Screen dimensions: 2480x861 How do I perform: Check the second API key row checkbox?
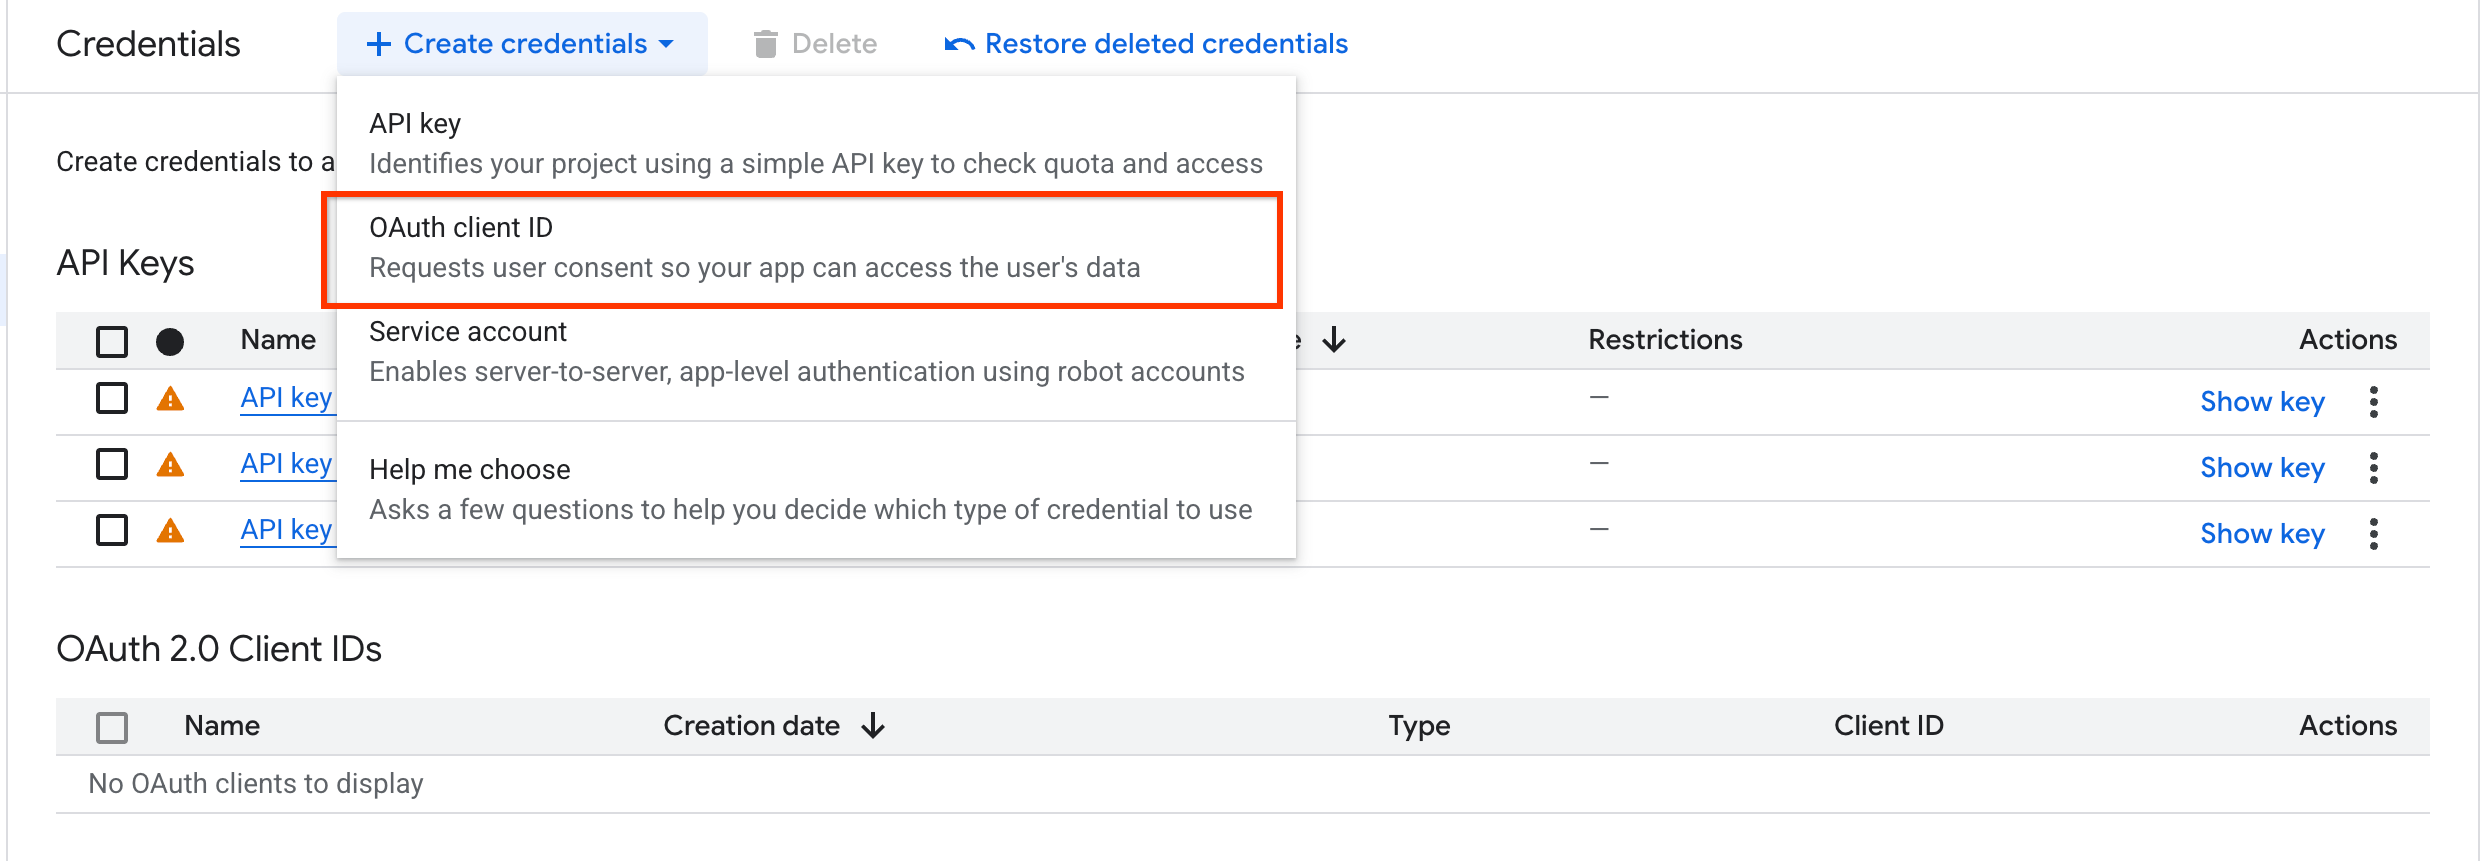[112, 464]
